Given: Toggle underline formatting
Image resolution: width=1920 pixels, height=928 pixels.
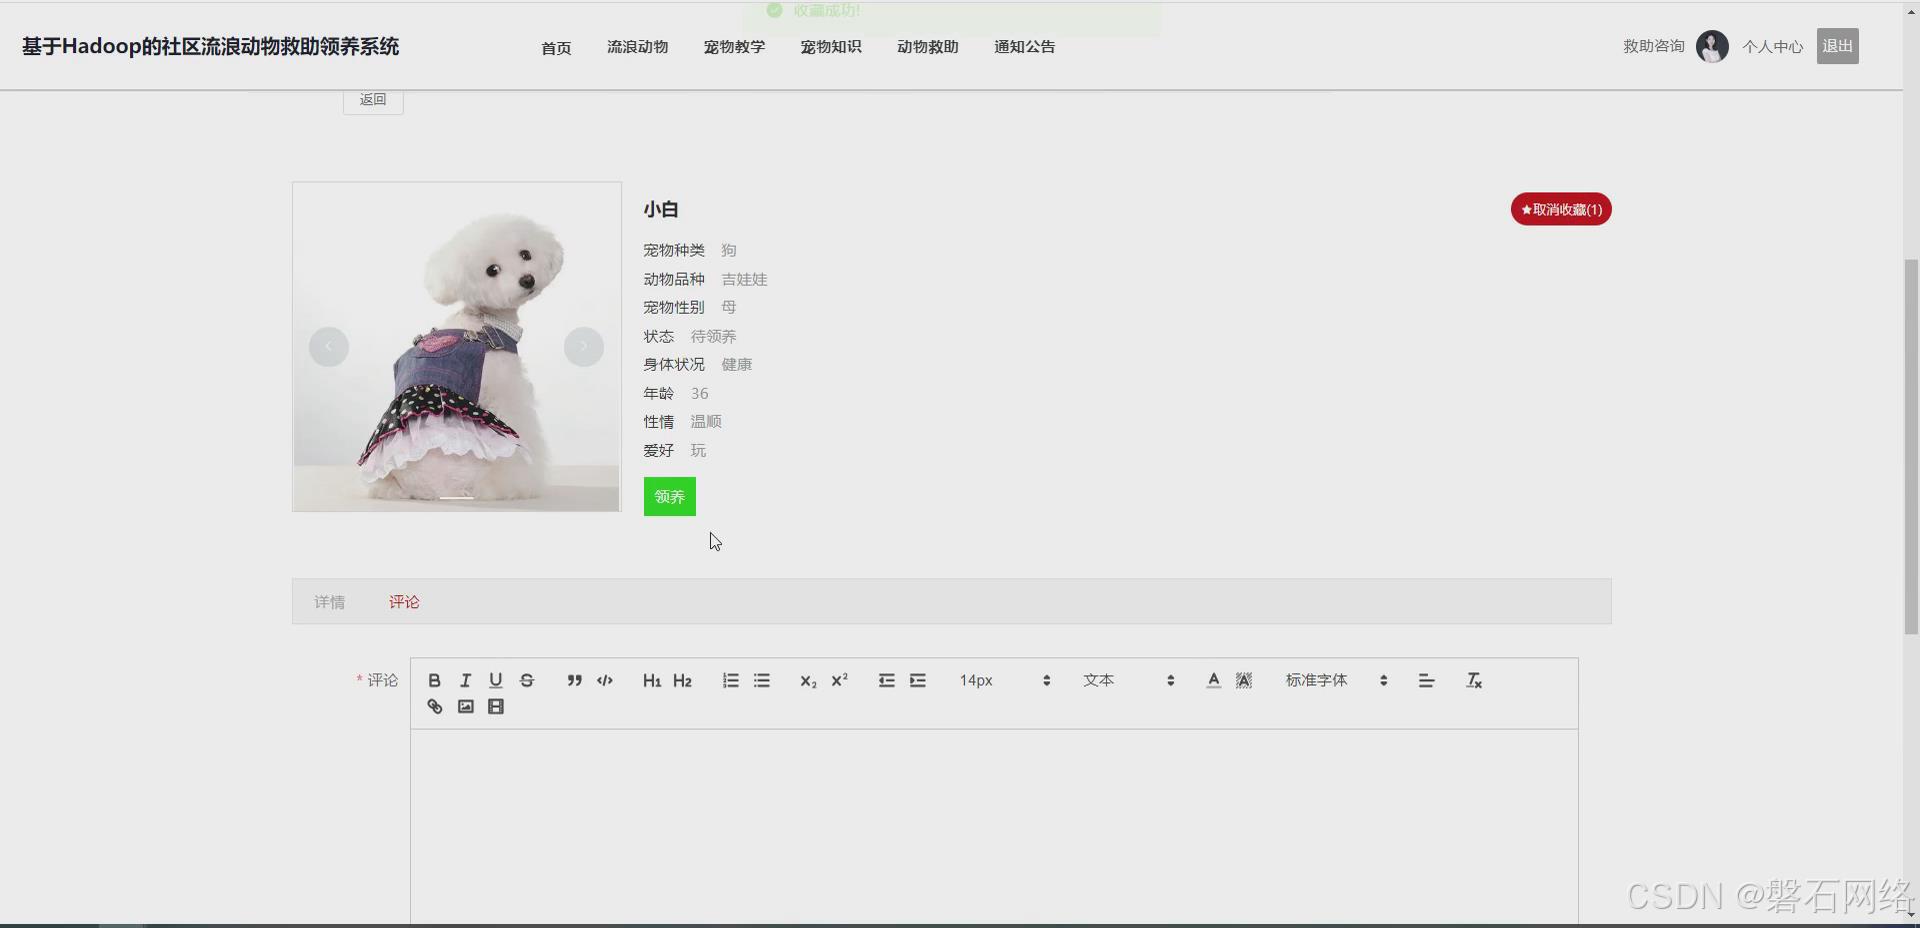Looking at the screenshot, I should click(495, 680).
